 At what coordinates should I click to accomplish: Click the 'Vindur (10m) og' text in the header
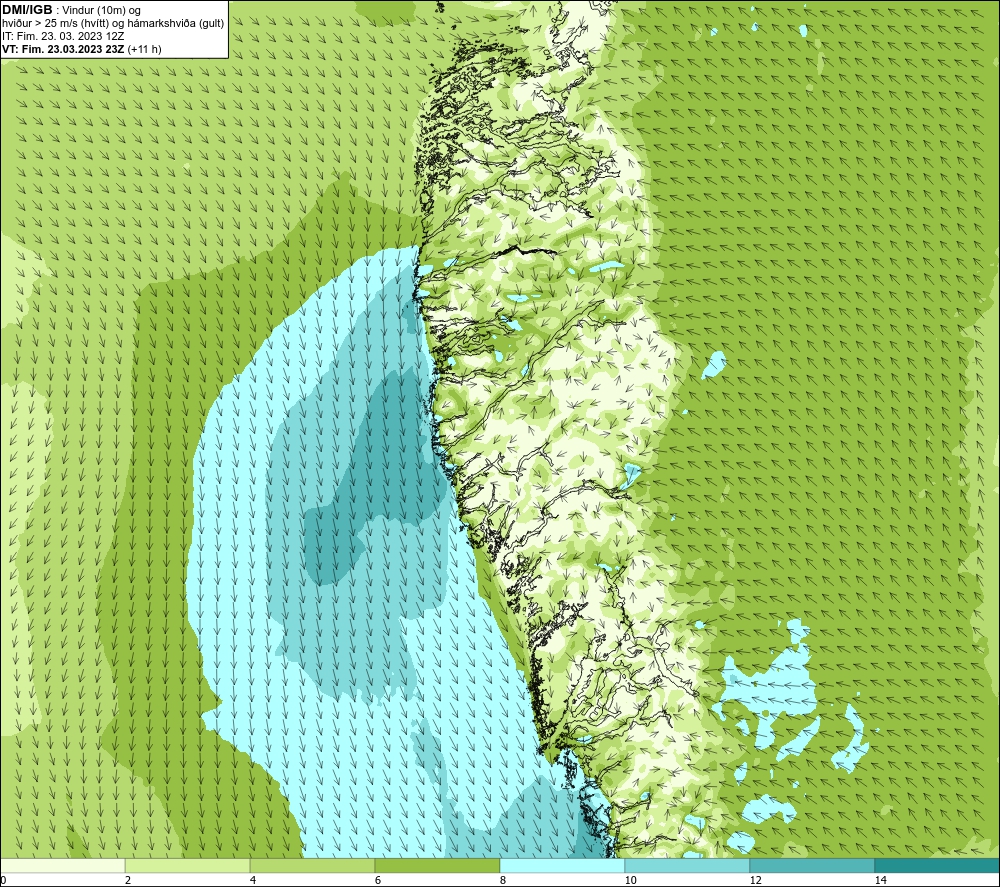102,11
